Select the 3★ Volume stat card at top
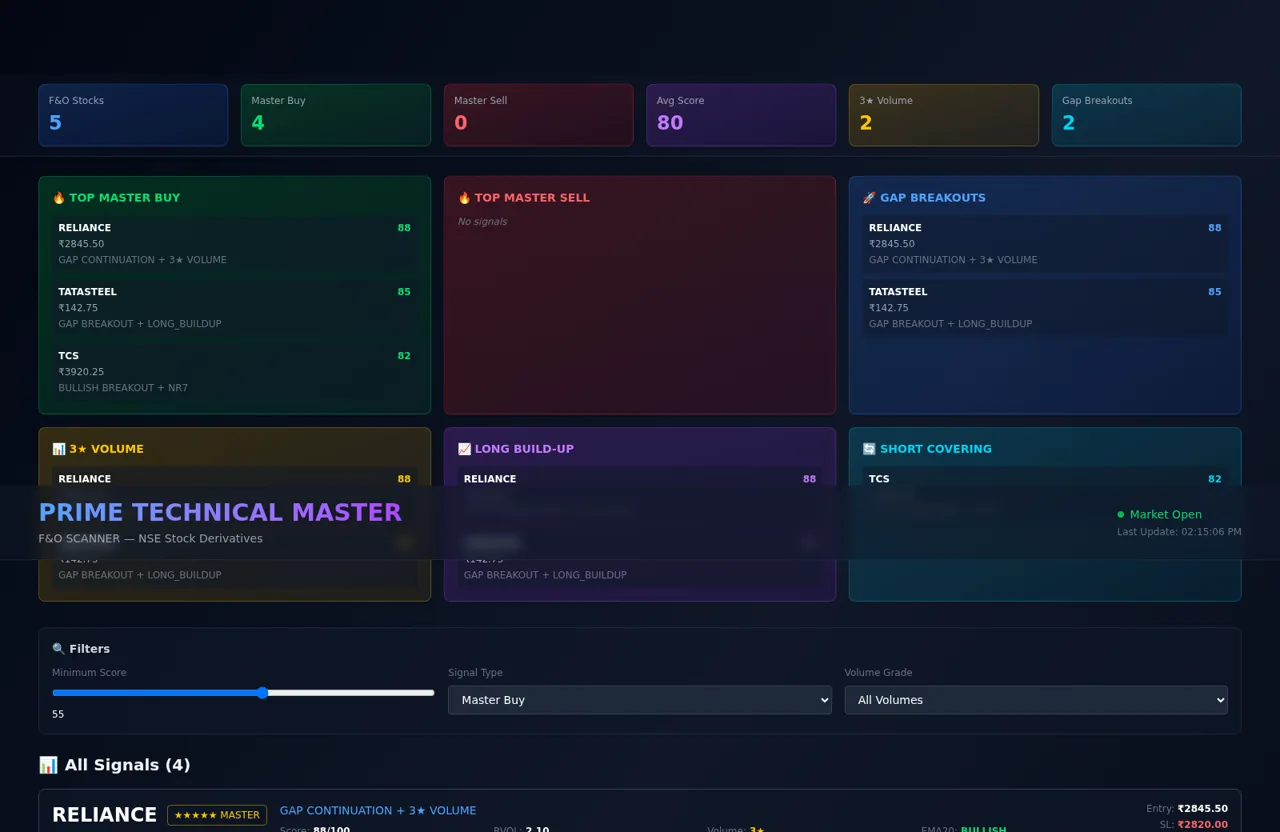Screen dimensions: 1280x832 [x=944, y=115]
